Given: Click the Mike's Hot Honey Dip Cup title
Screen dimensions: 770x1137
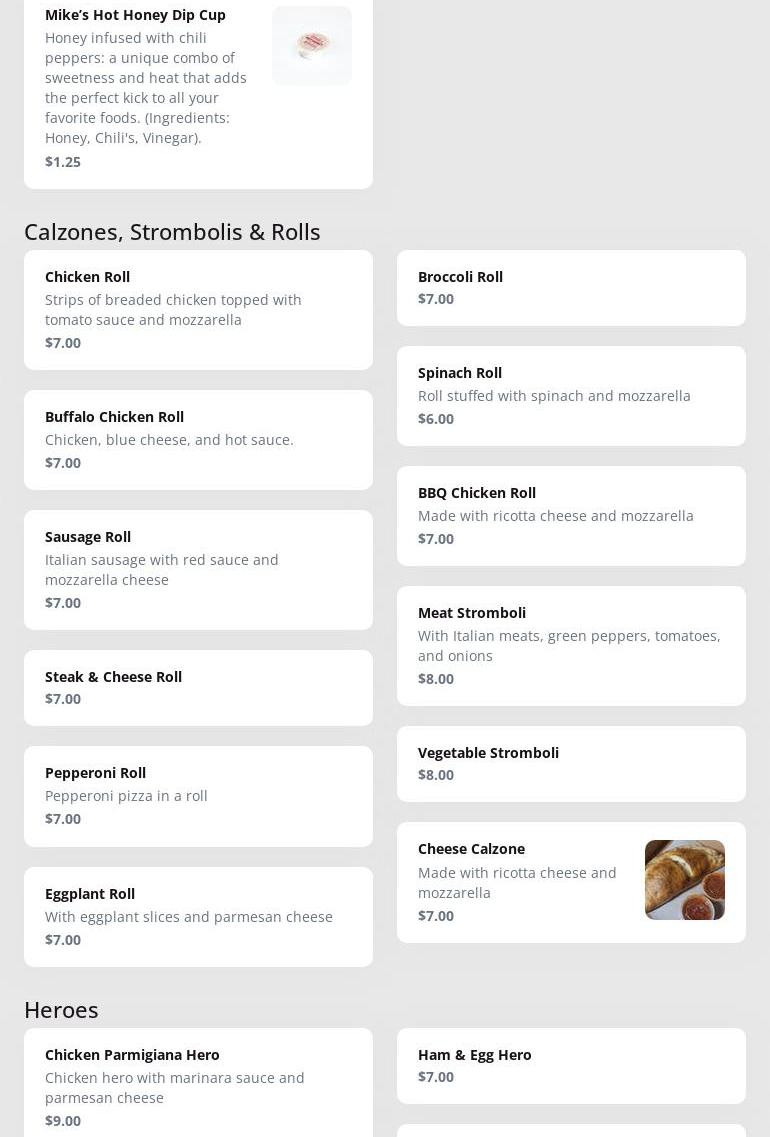Looking at the screenshot, I should click(135, 15).
